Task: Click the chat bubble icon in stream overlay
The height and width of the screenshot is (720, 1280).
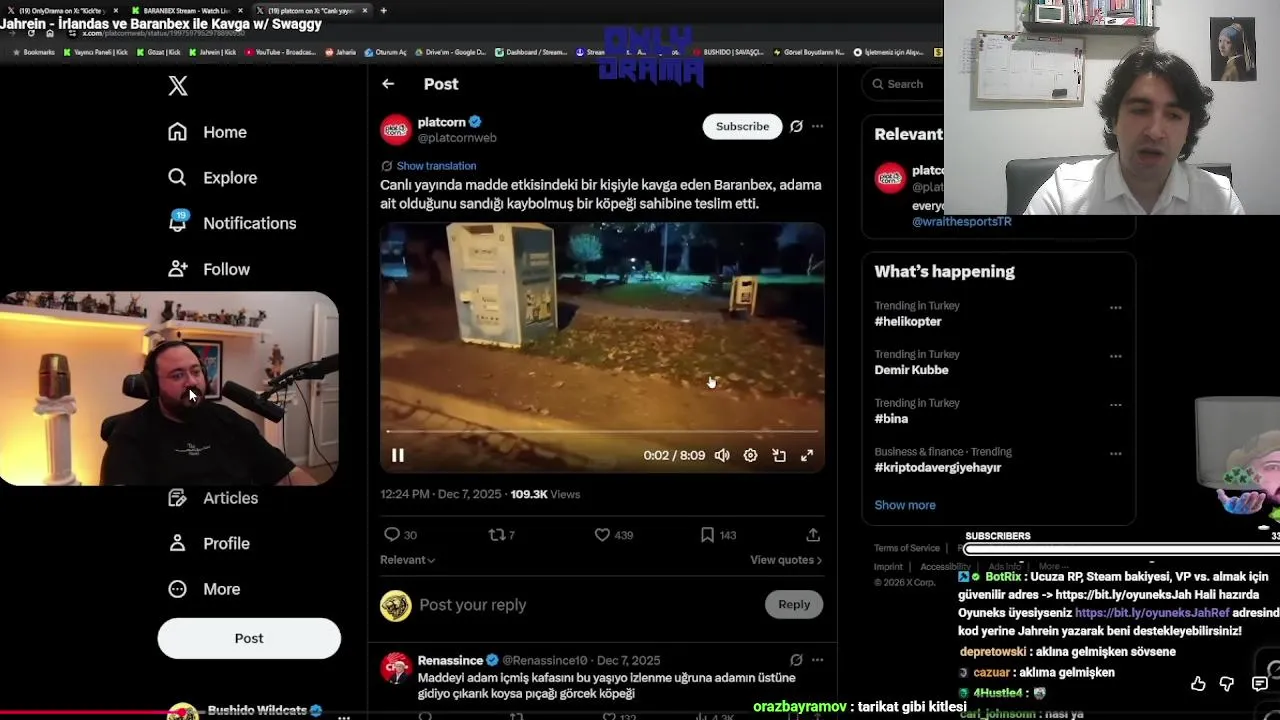Action: [x=1260, y=684]
